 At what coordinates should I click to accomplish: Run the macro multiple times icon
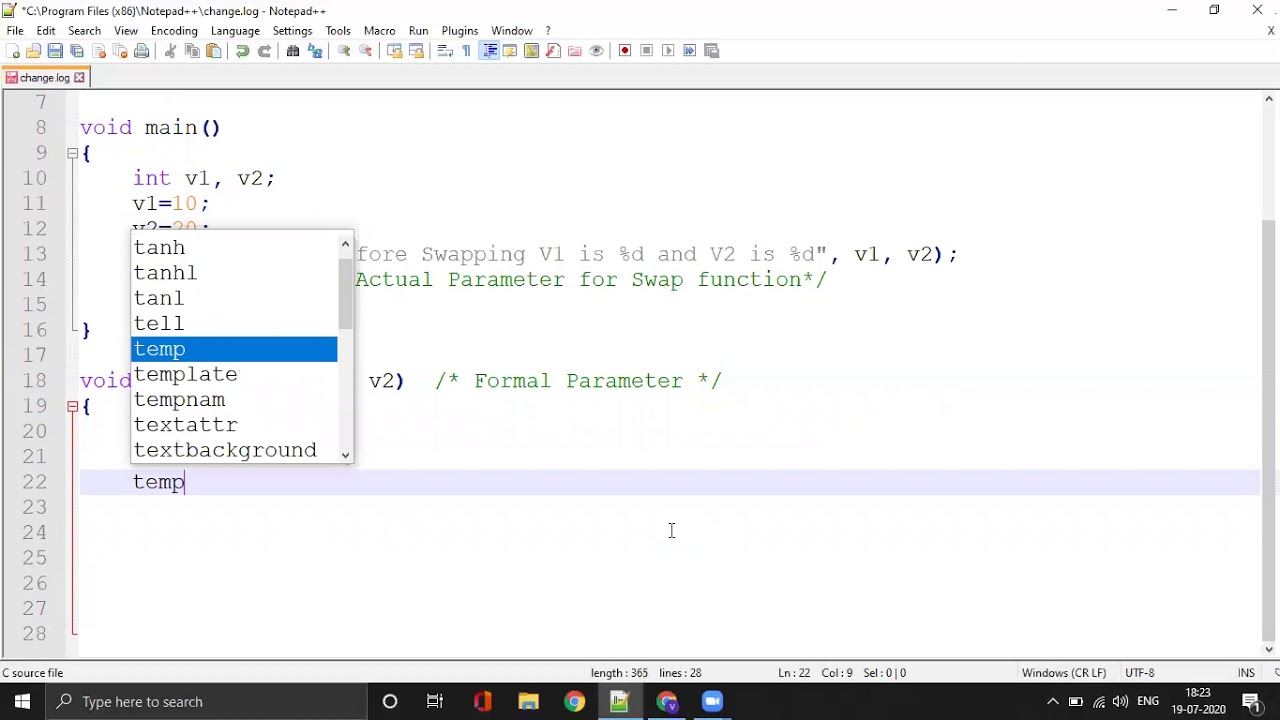click(690, 51)
